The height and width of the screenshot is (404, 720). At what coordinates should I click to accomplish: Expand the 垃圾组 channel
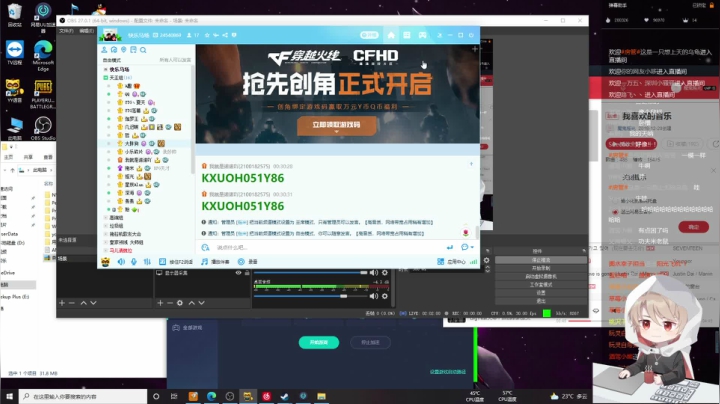(106, 226)
